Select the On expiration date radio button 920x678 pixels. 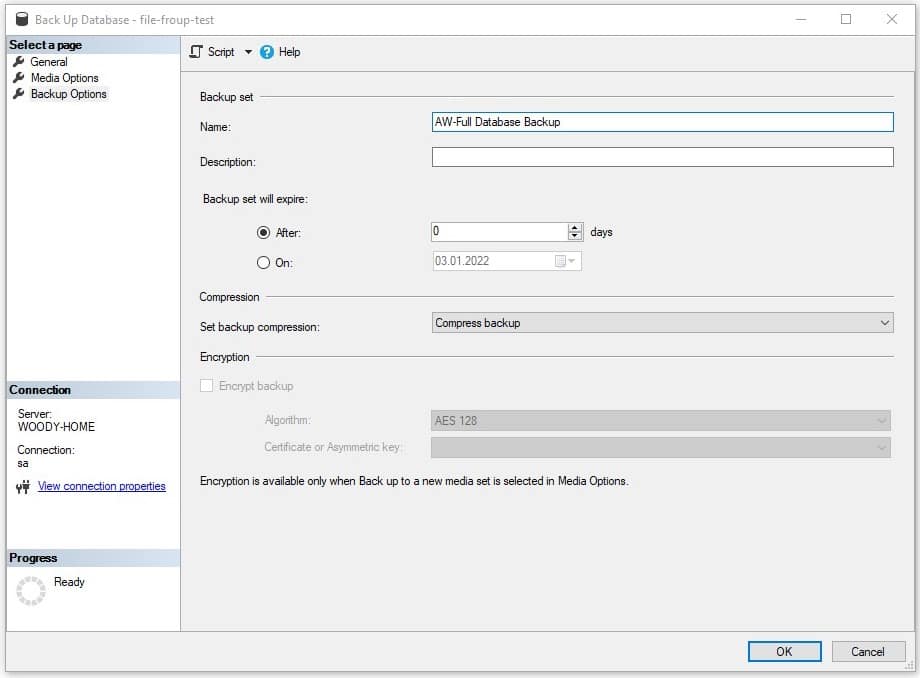click(x=263, y=262)
